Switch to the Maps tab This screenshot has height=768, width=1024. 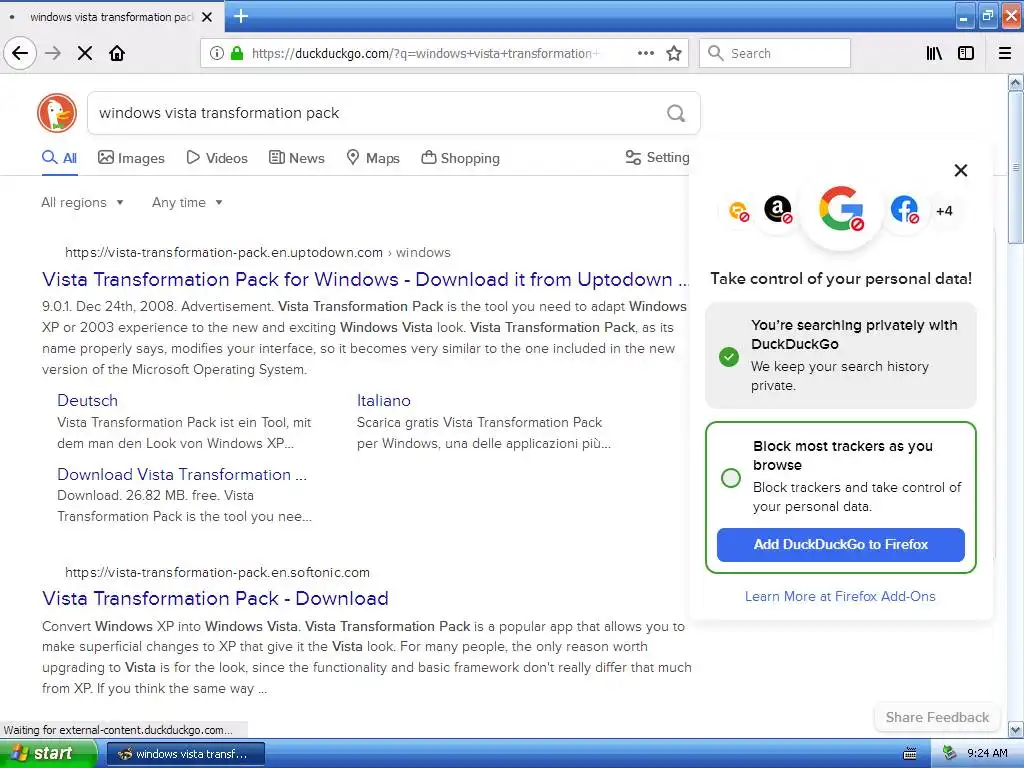(373, 158)
